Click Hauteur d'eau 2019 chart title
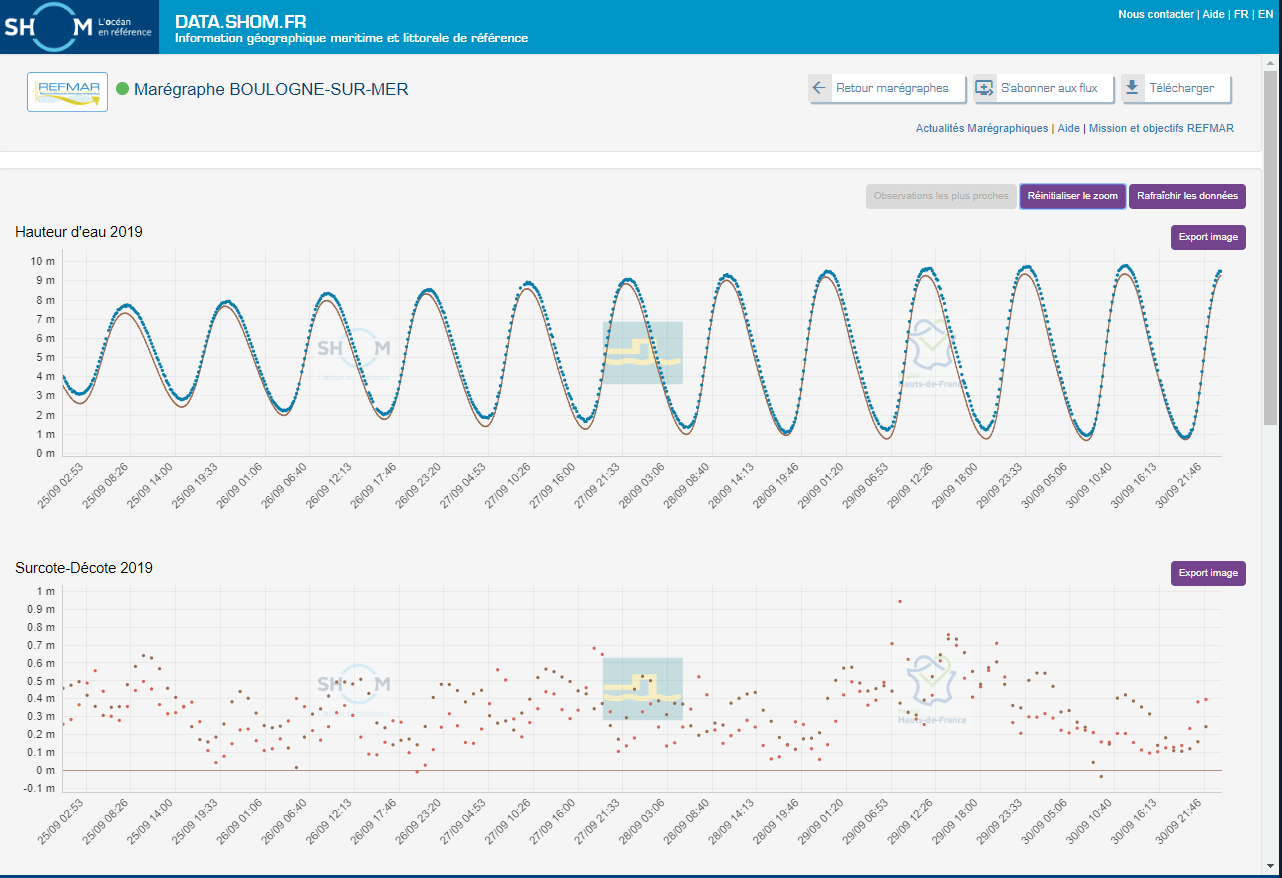1282x878 pixels. [79, 232]
